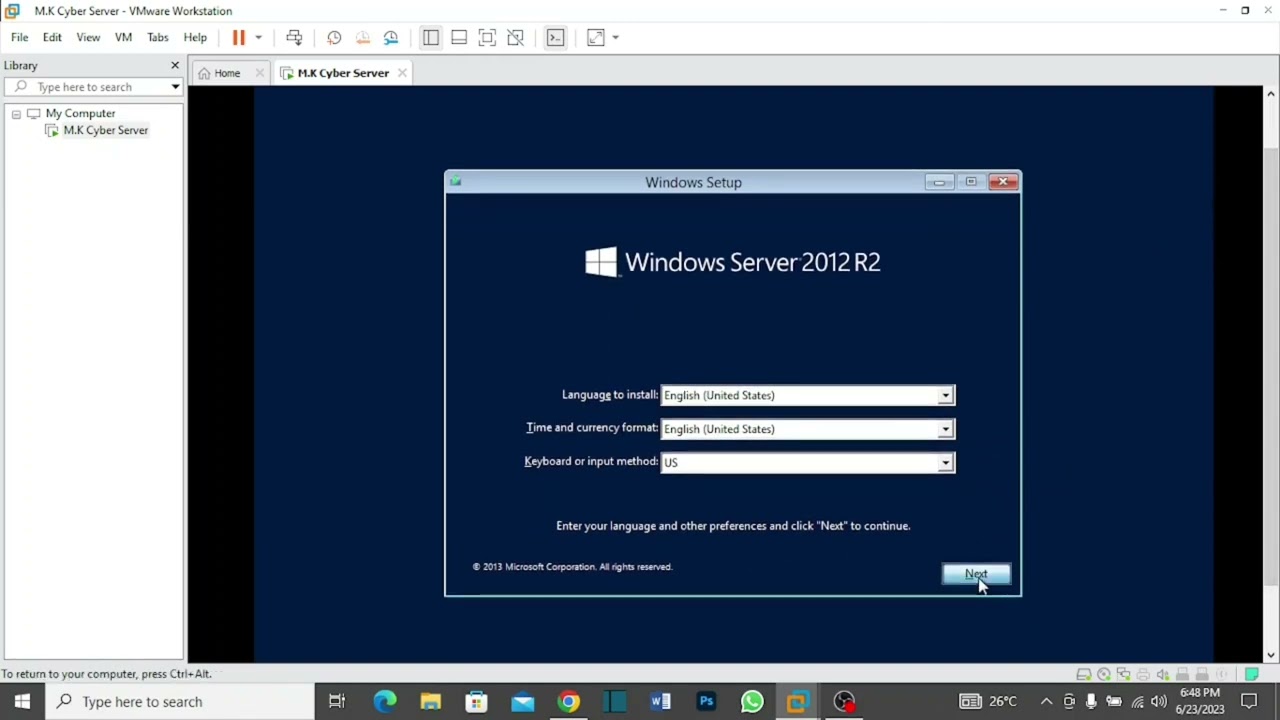Open the Windows Start menu
Image resolution: width=1280 pixels, height=720 pixels.
[x=22, y=702]
